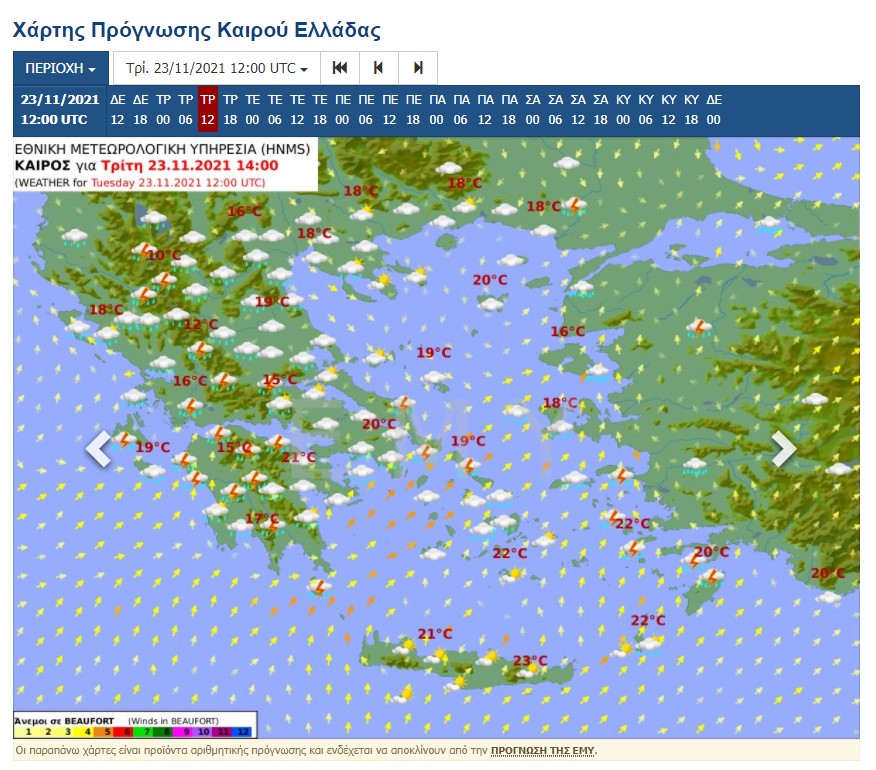This screenshot has width=876, height=770.
Task: Select timeline slot ΤΕ 12
Action: (297, 110)
